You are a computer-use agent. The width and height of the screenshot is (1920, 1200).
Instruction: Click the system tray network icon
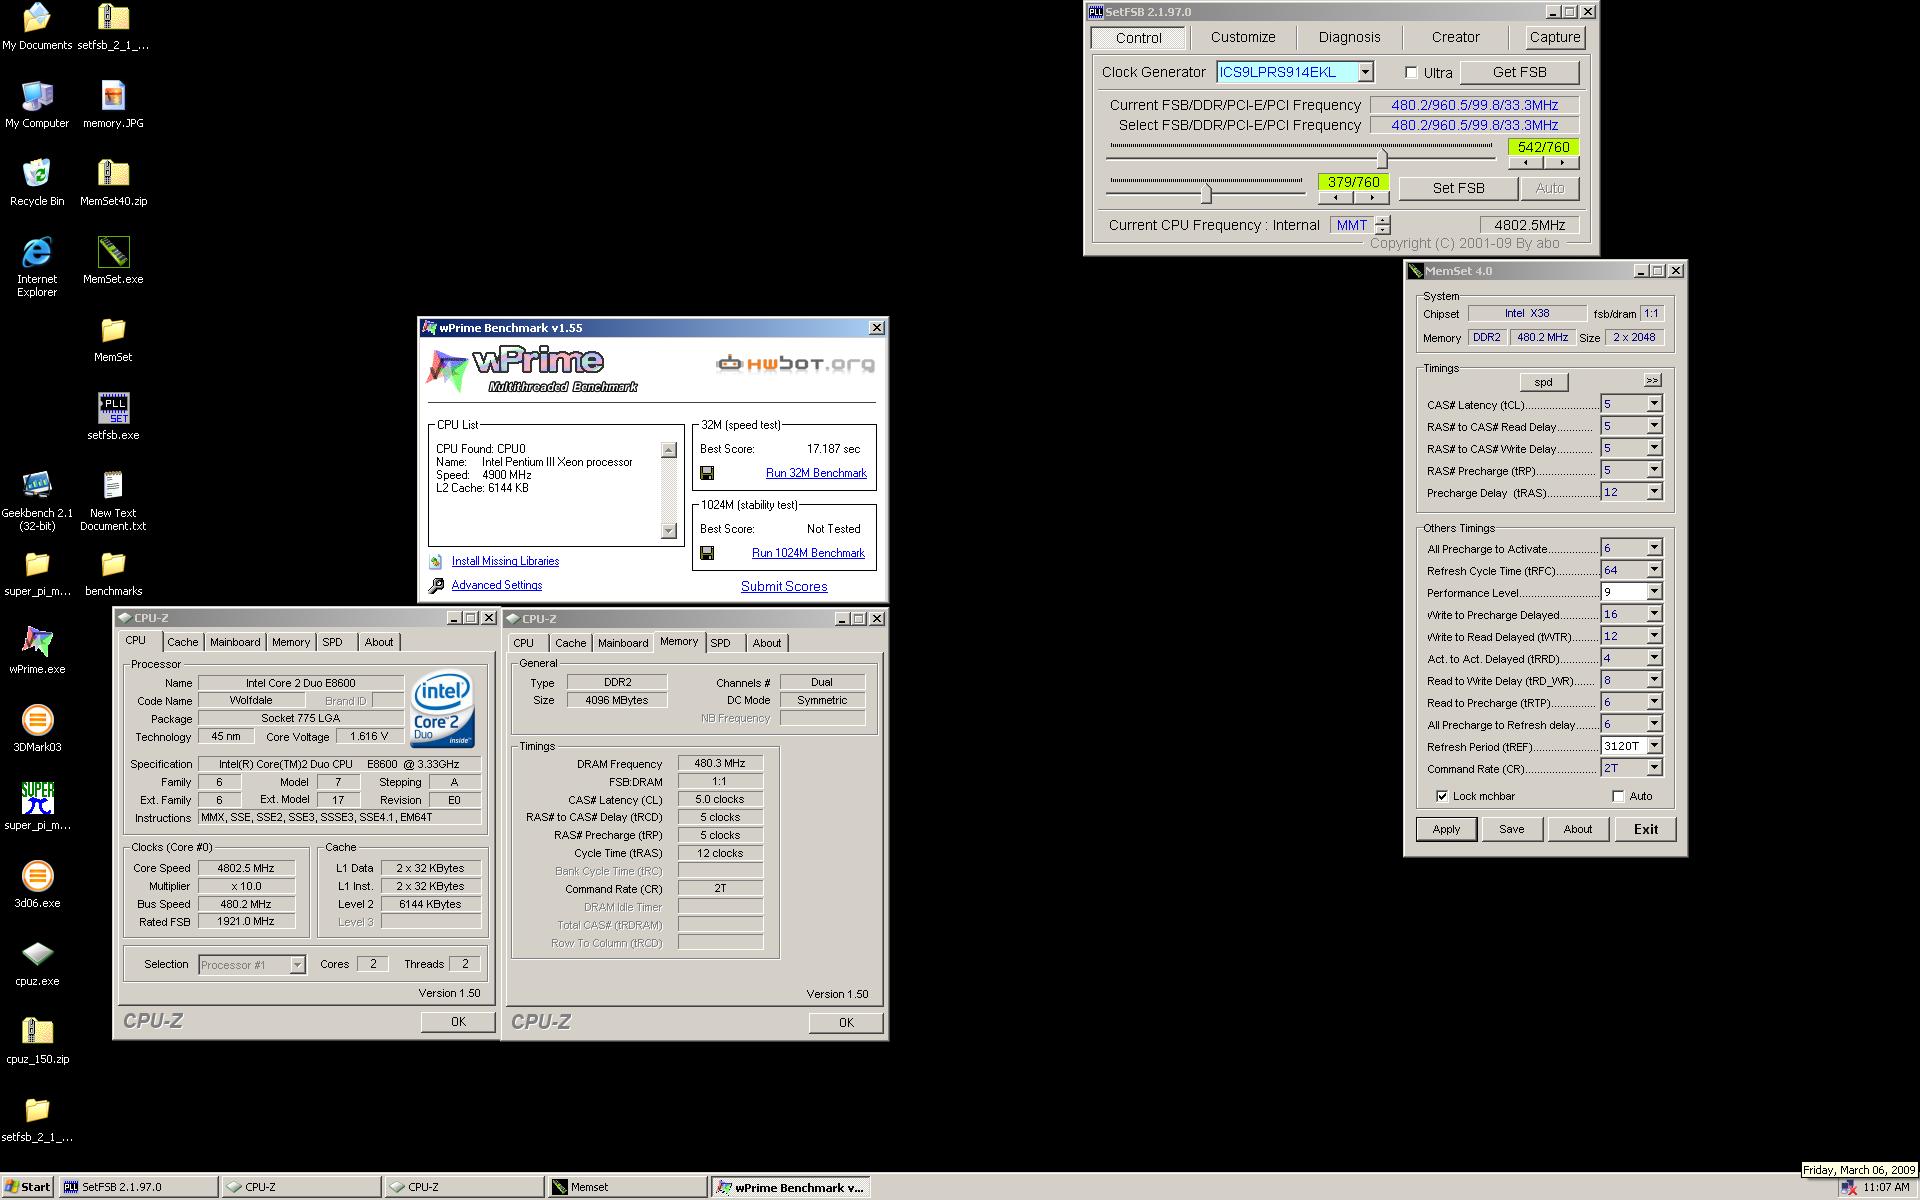click(x=1848, y=1188)
